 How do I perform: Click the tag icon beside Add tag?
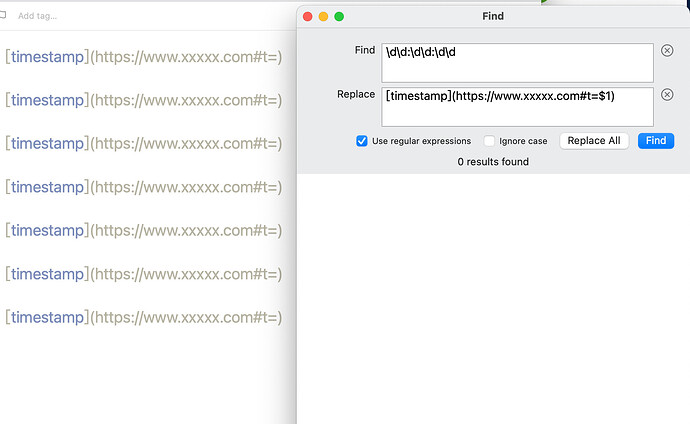tap(3, 15)
